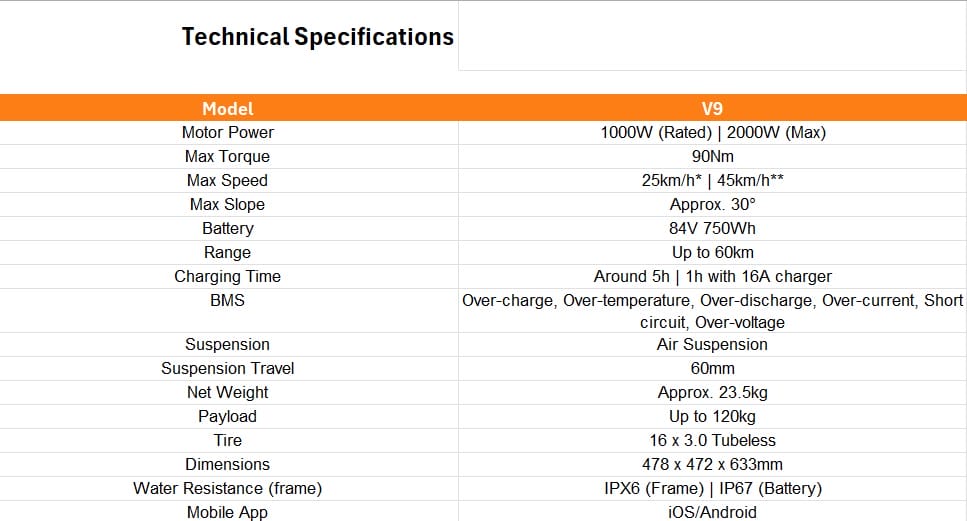Click the Charging Time value cell
The height and width of the screenshot is (521, 967).
[x=712, y=276]
